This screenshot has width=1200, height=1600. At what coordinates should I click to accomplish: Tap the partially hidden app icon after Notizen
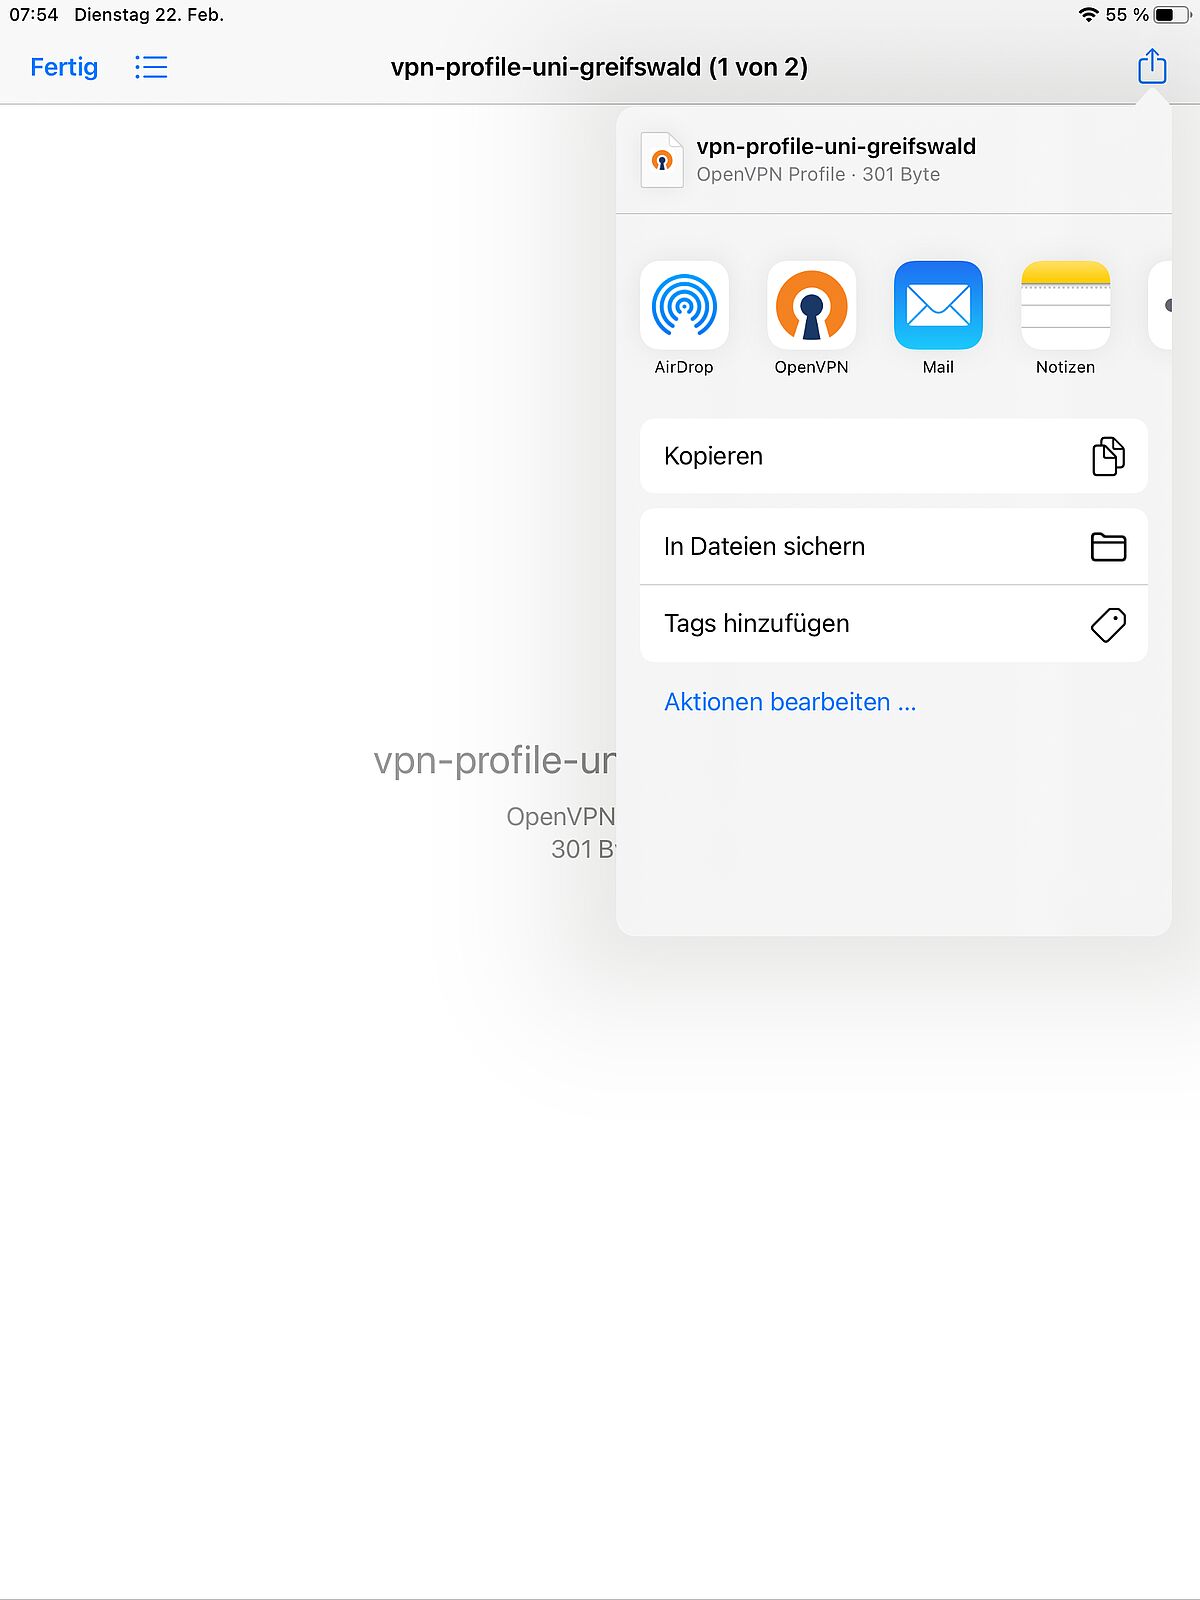1160,305
